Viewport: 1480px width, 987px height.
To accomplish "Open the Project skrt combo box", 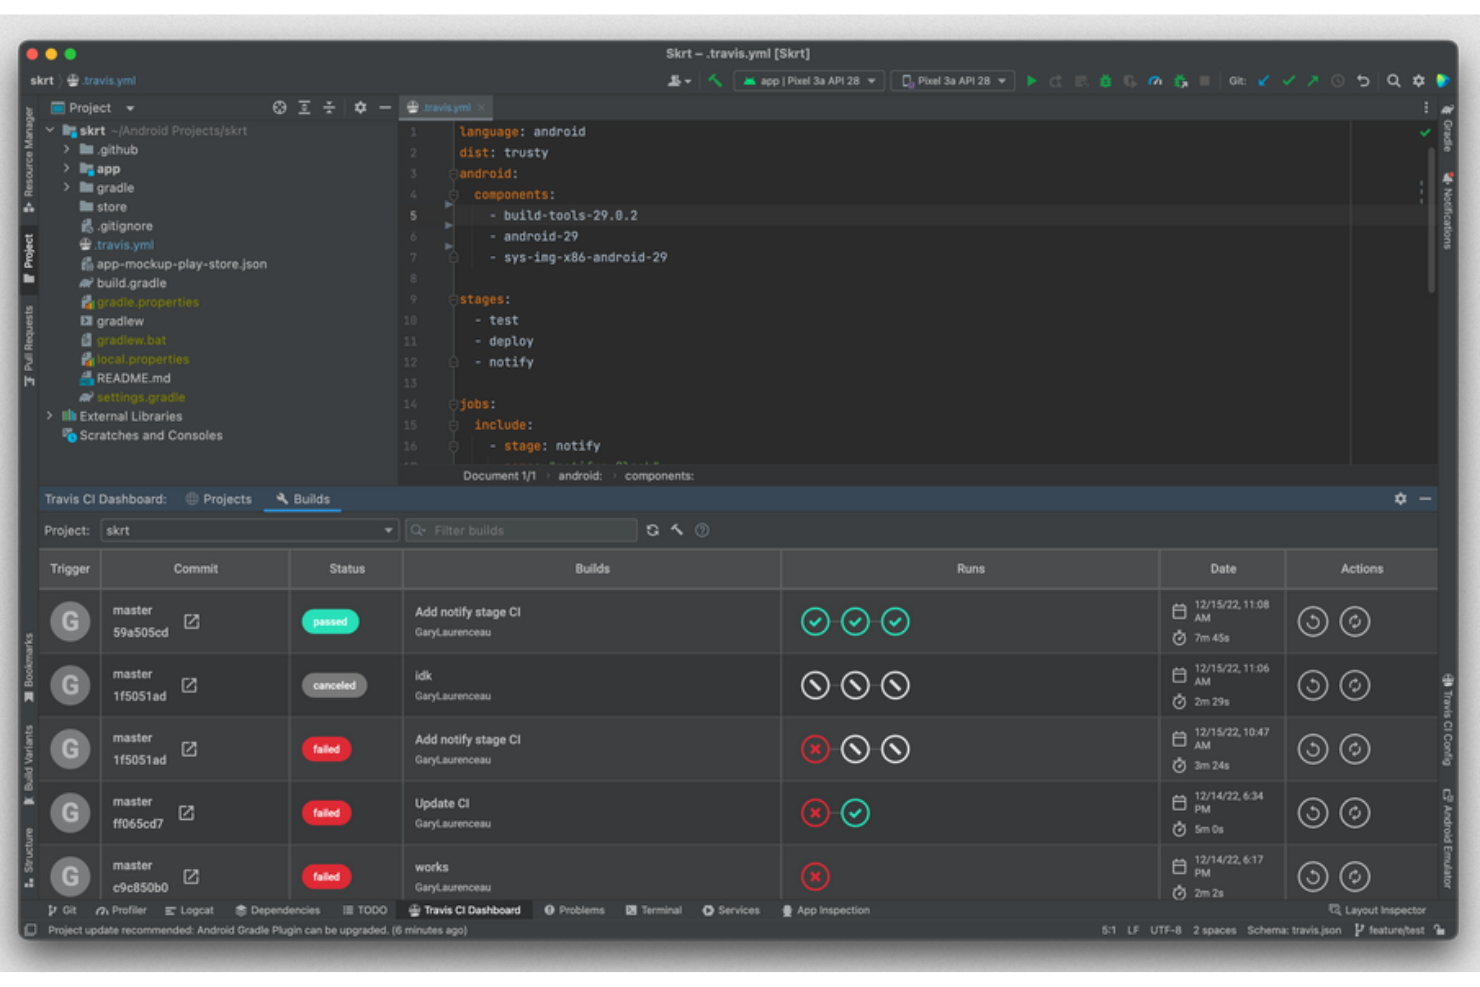I will click(x=249, y=530).
